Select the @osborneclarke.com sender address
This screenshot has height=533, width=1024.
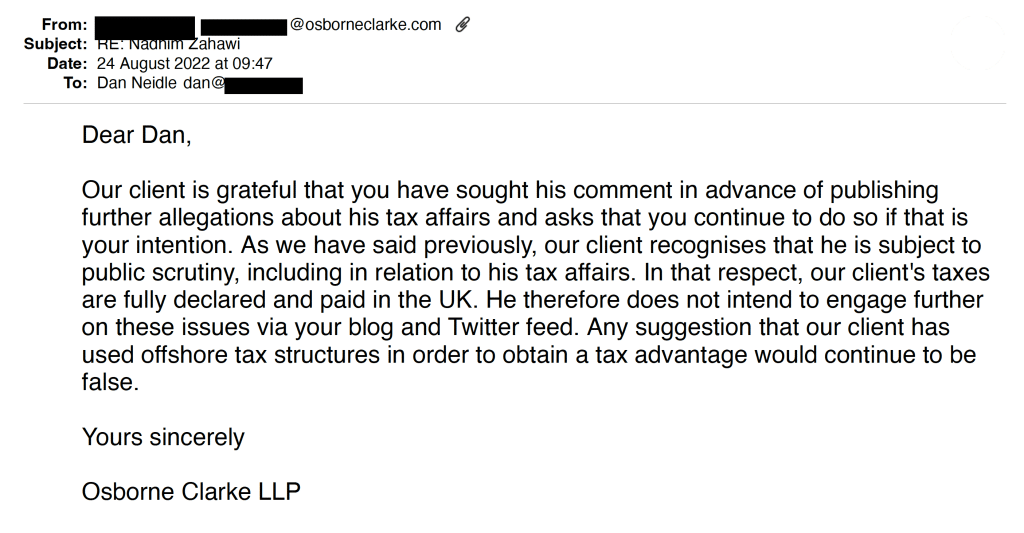click(x=365, y=25)
